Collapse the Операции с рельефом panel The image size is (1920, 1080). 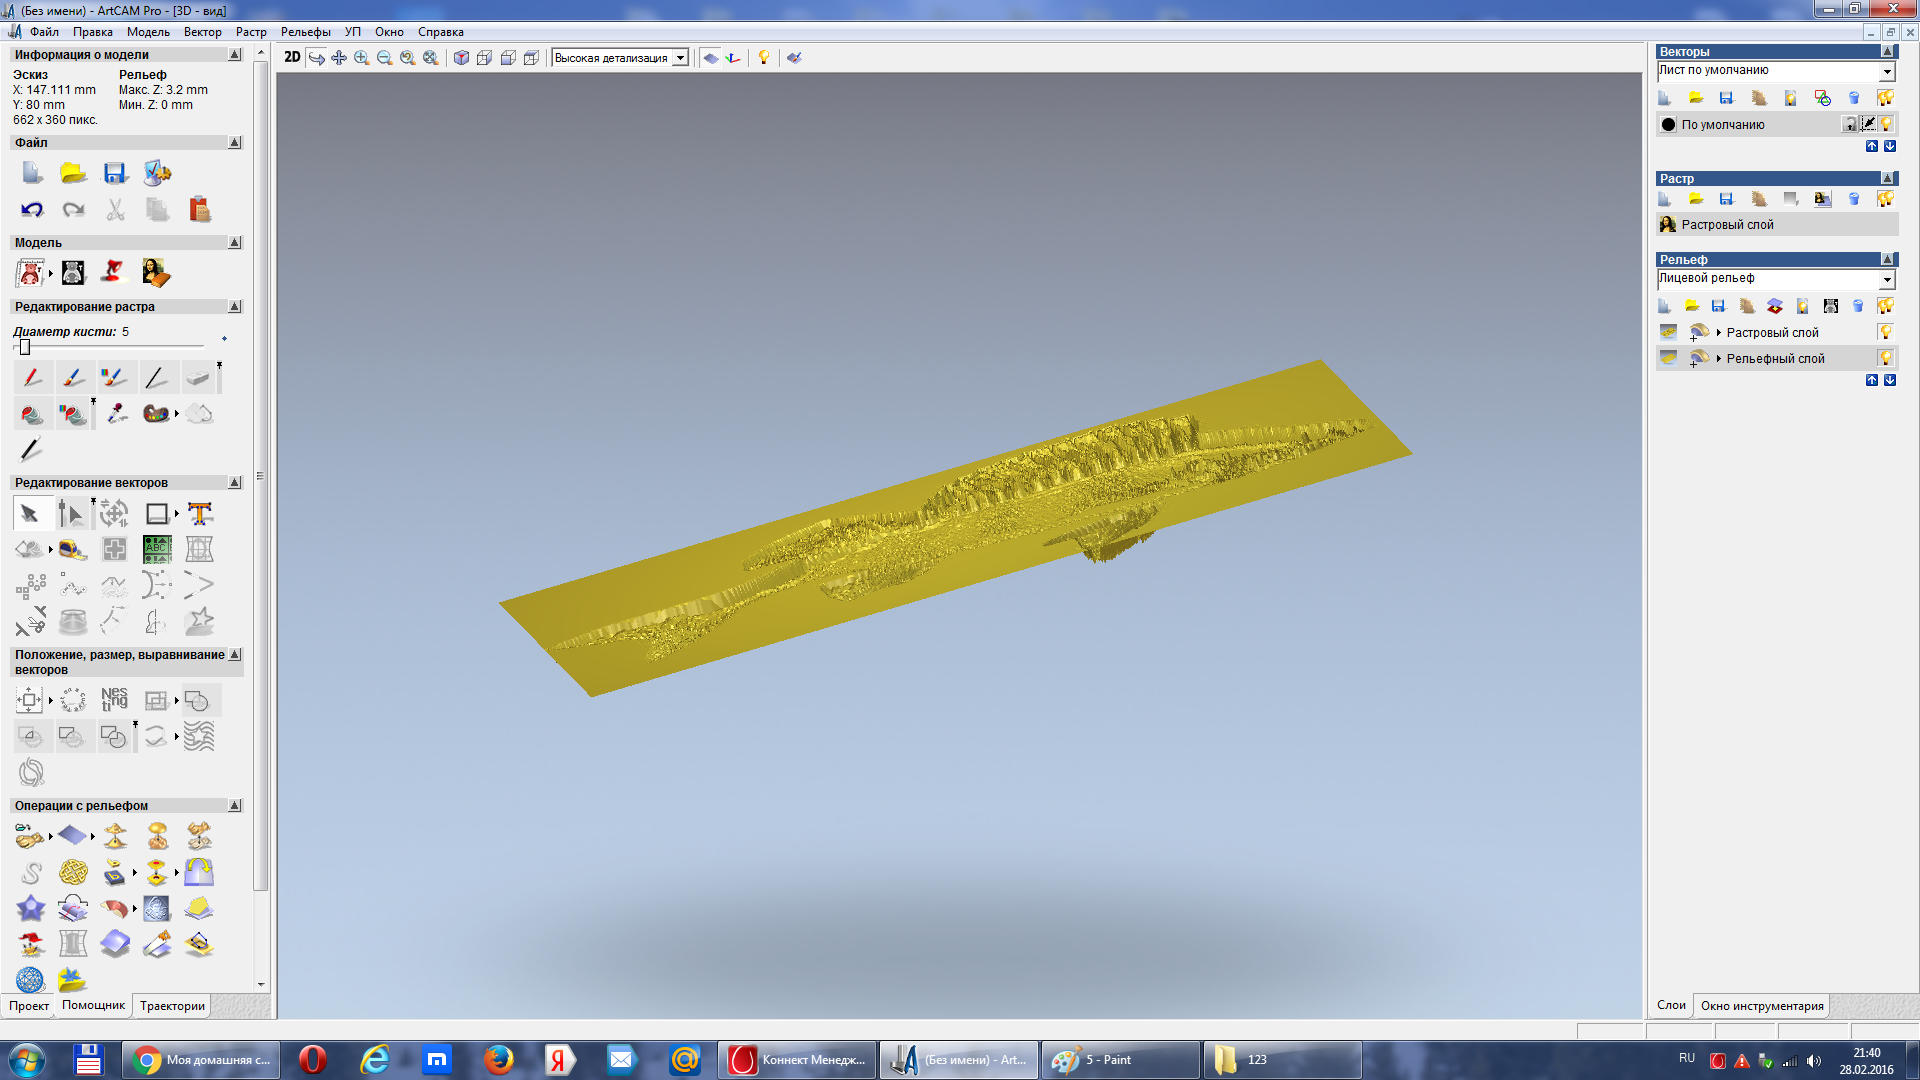coord(235,806)
